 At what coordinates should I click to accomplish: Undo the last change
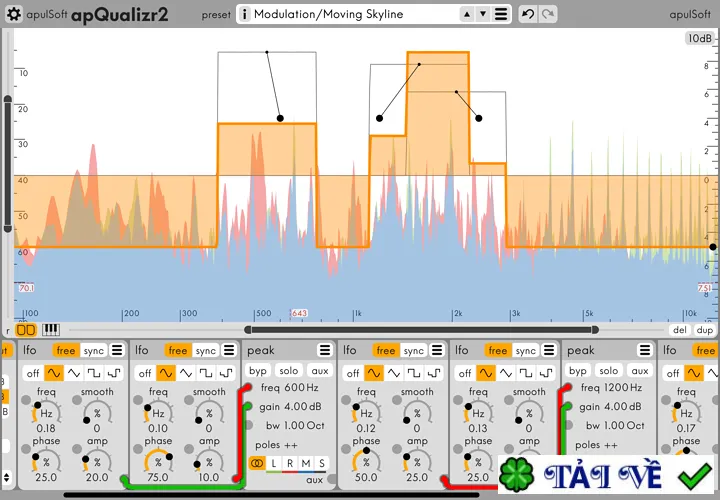coord(528,14)
